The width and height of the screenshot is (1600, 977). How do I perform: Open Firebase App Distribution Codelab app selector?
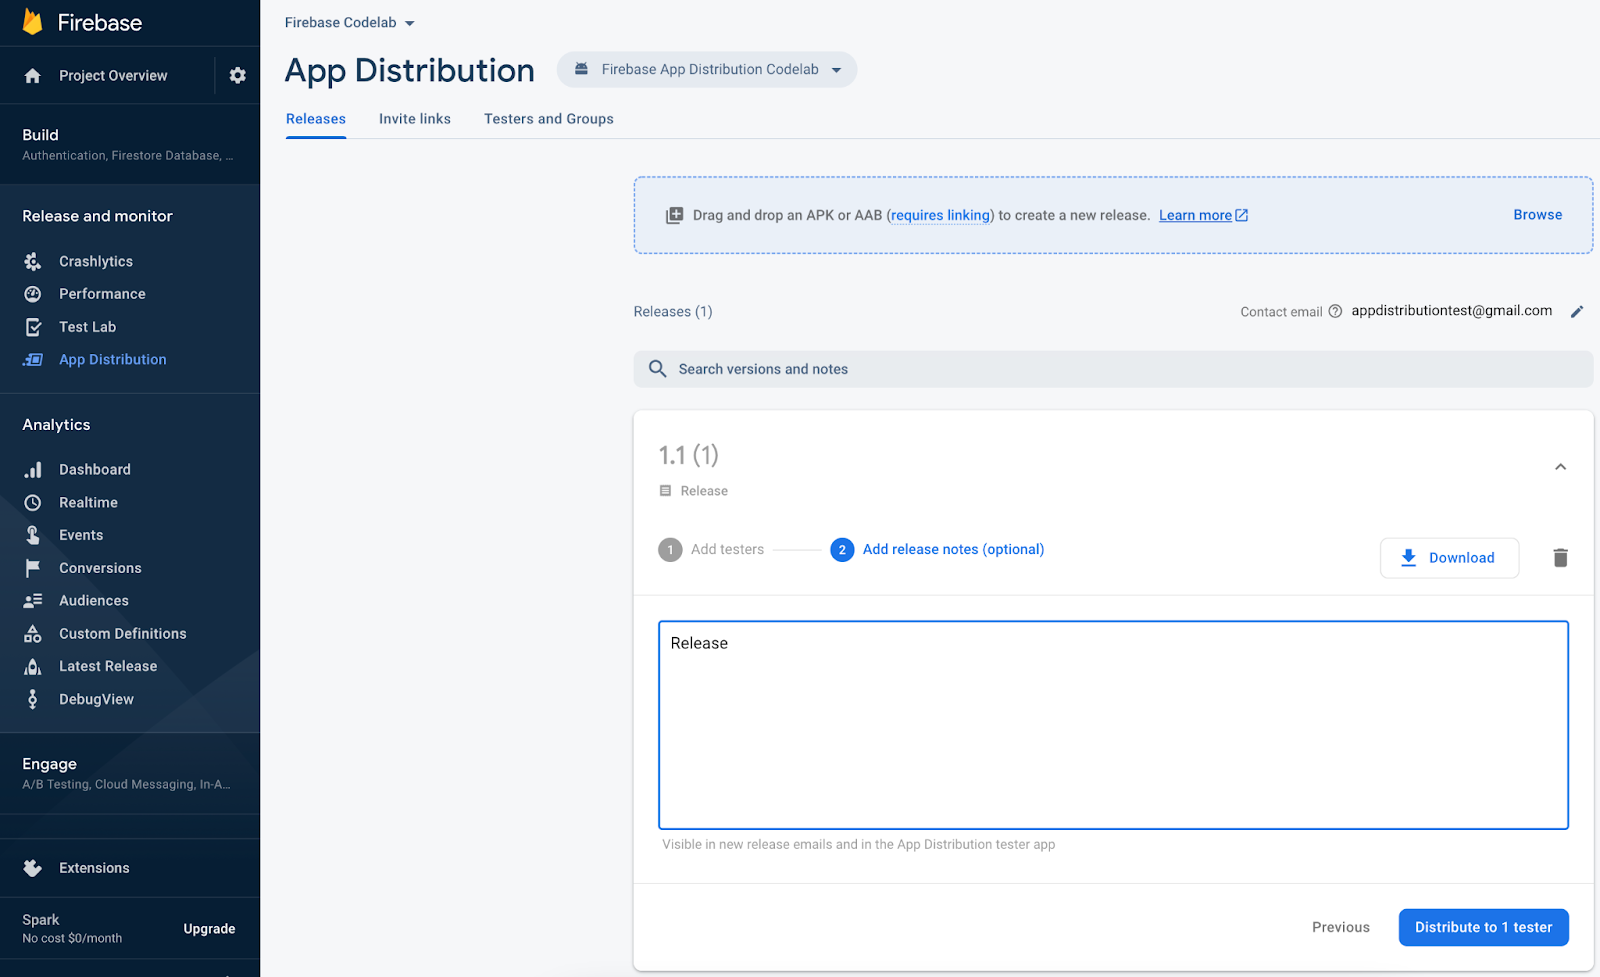pos(707,70)
